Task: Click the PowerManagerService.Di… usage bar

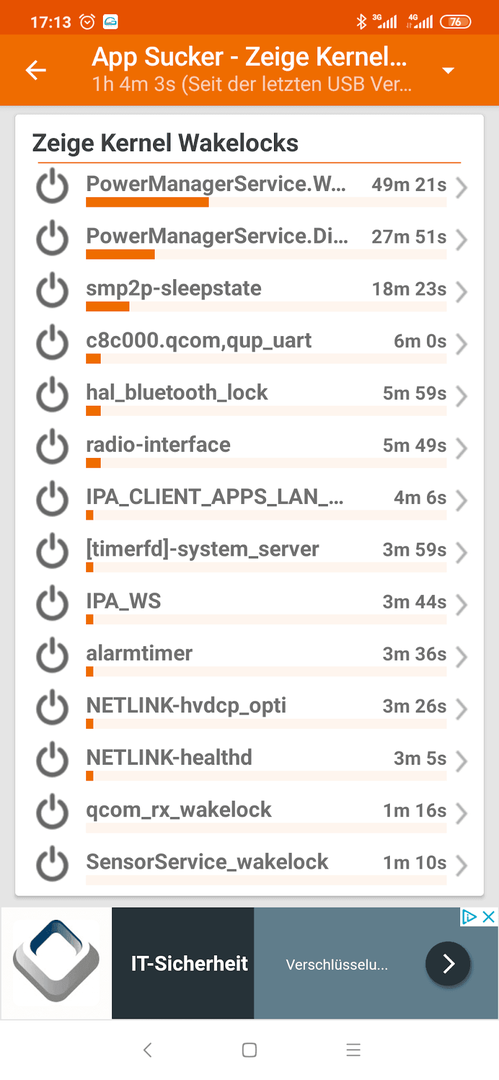Action: coord(266,255)
